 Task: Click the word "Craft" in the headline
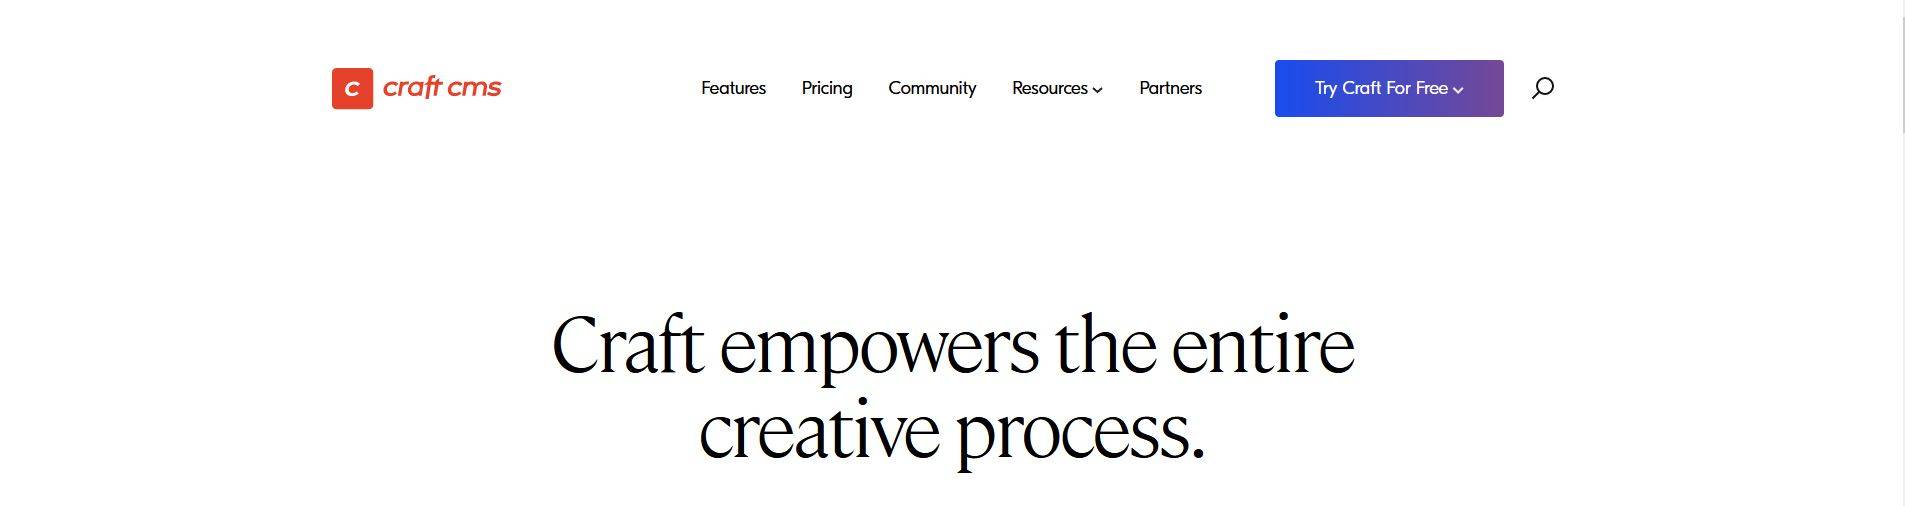628,346
